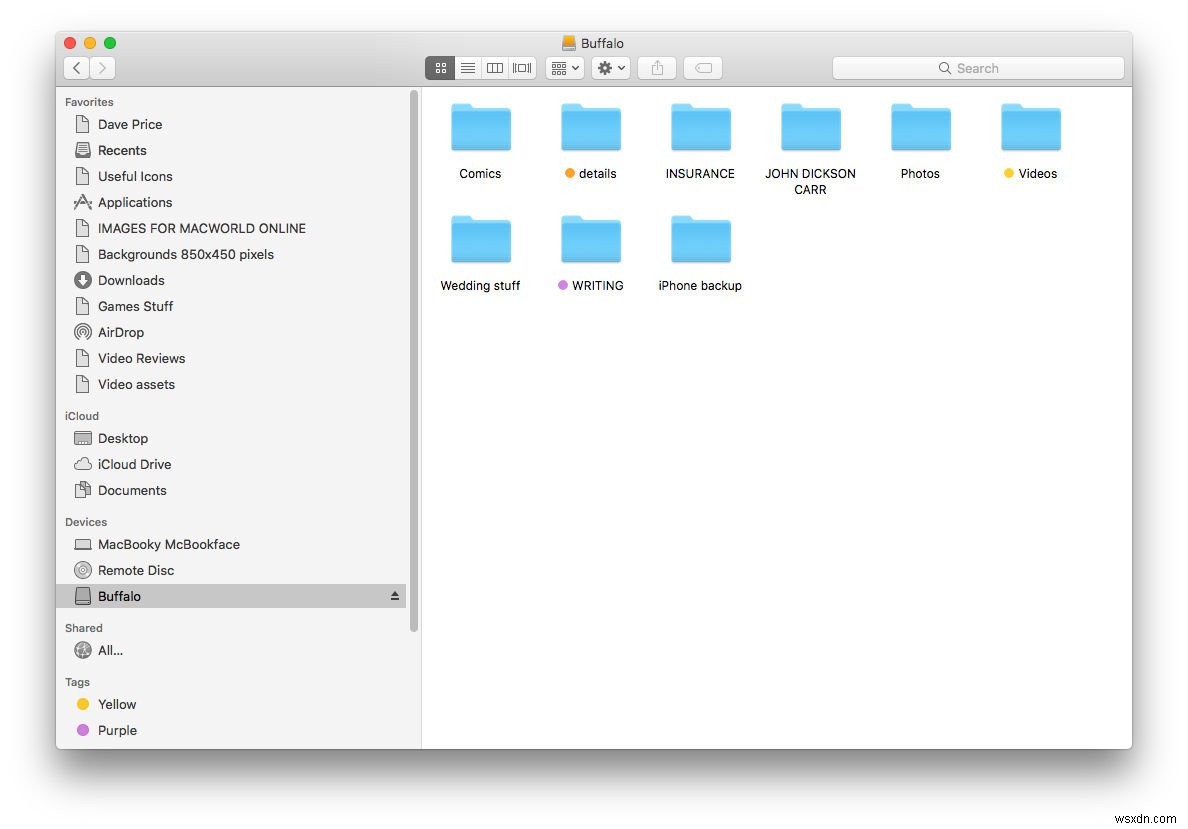The height and width of the screenshot is (829, 1188).
Task: Open the Wedding stuff folder
Action: [x=480, y=239]
